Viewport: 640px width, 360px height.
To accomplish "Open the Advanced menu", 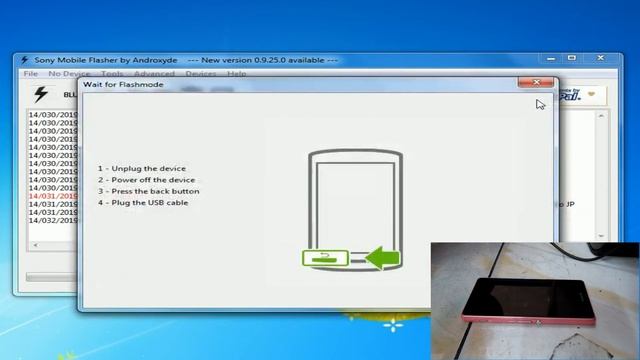I will point(154,74).
